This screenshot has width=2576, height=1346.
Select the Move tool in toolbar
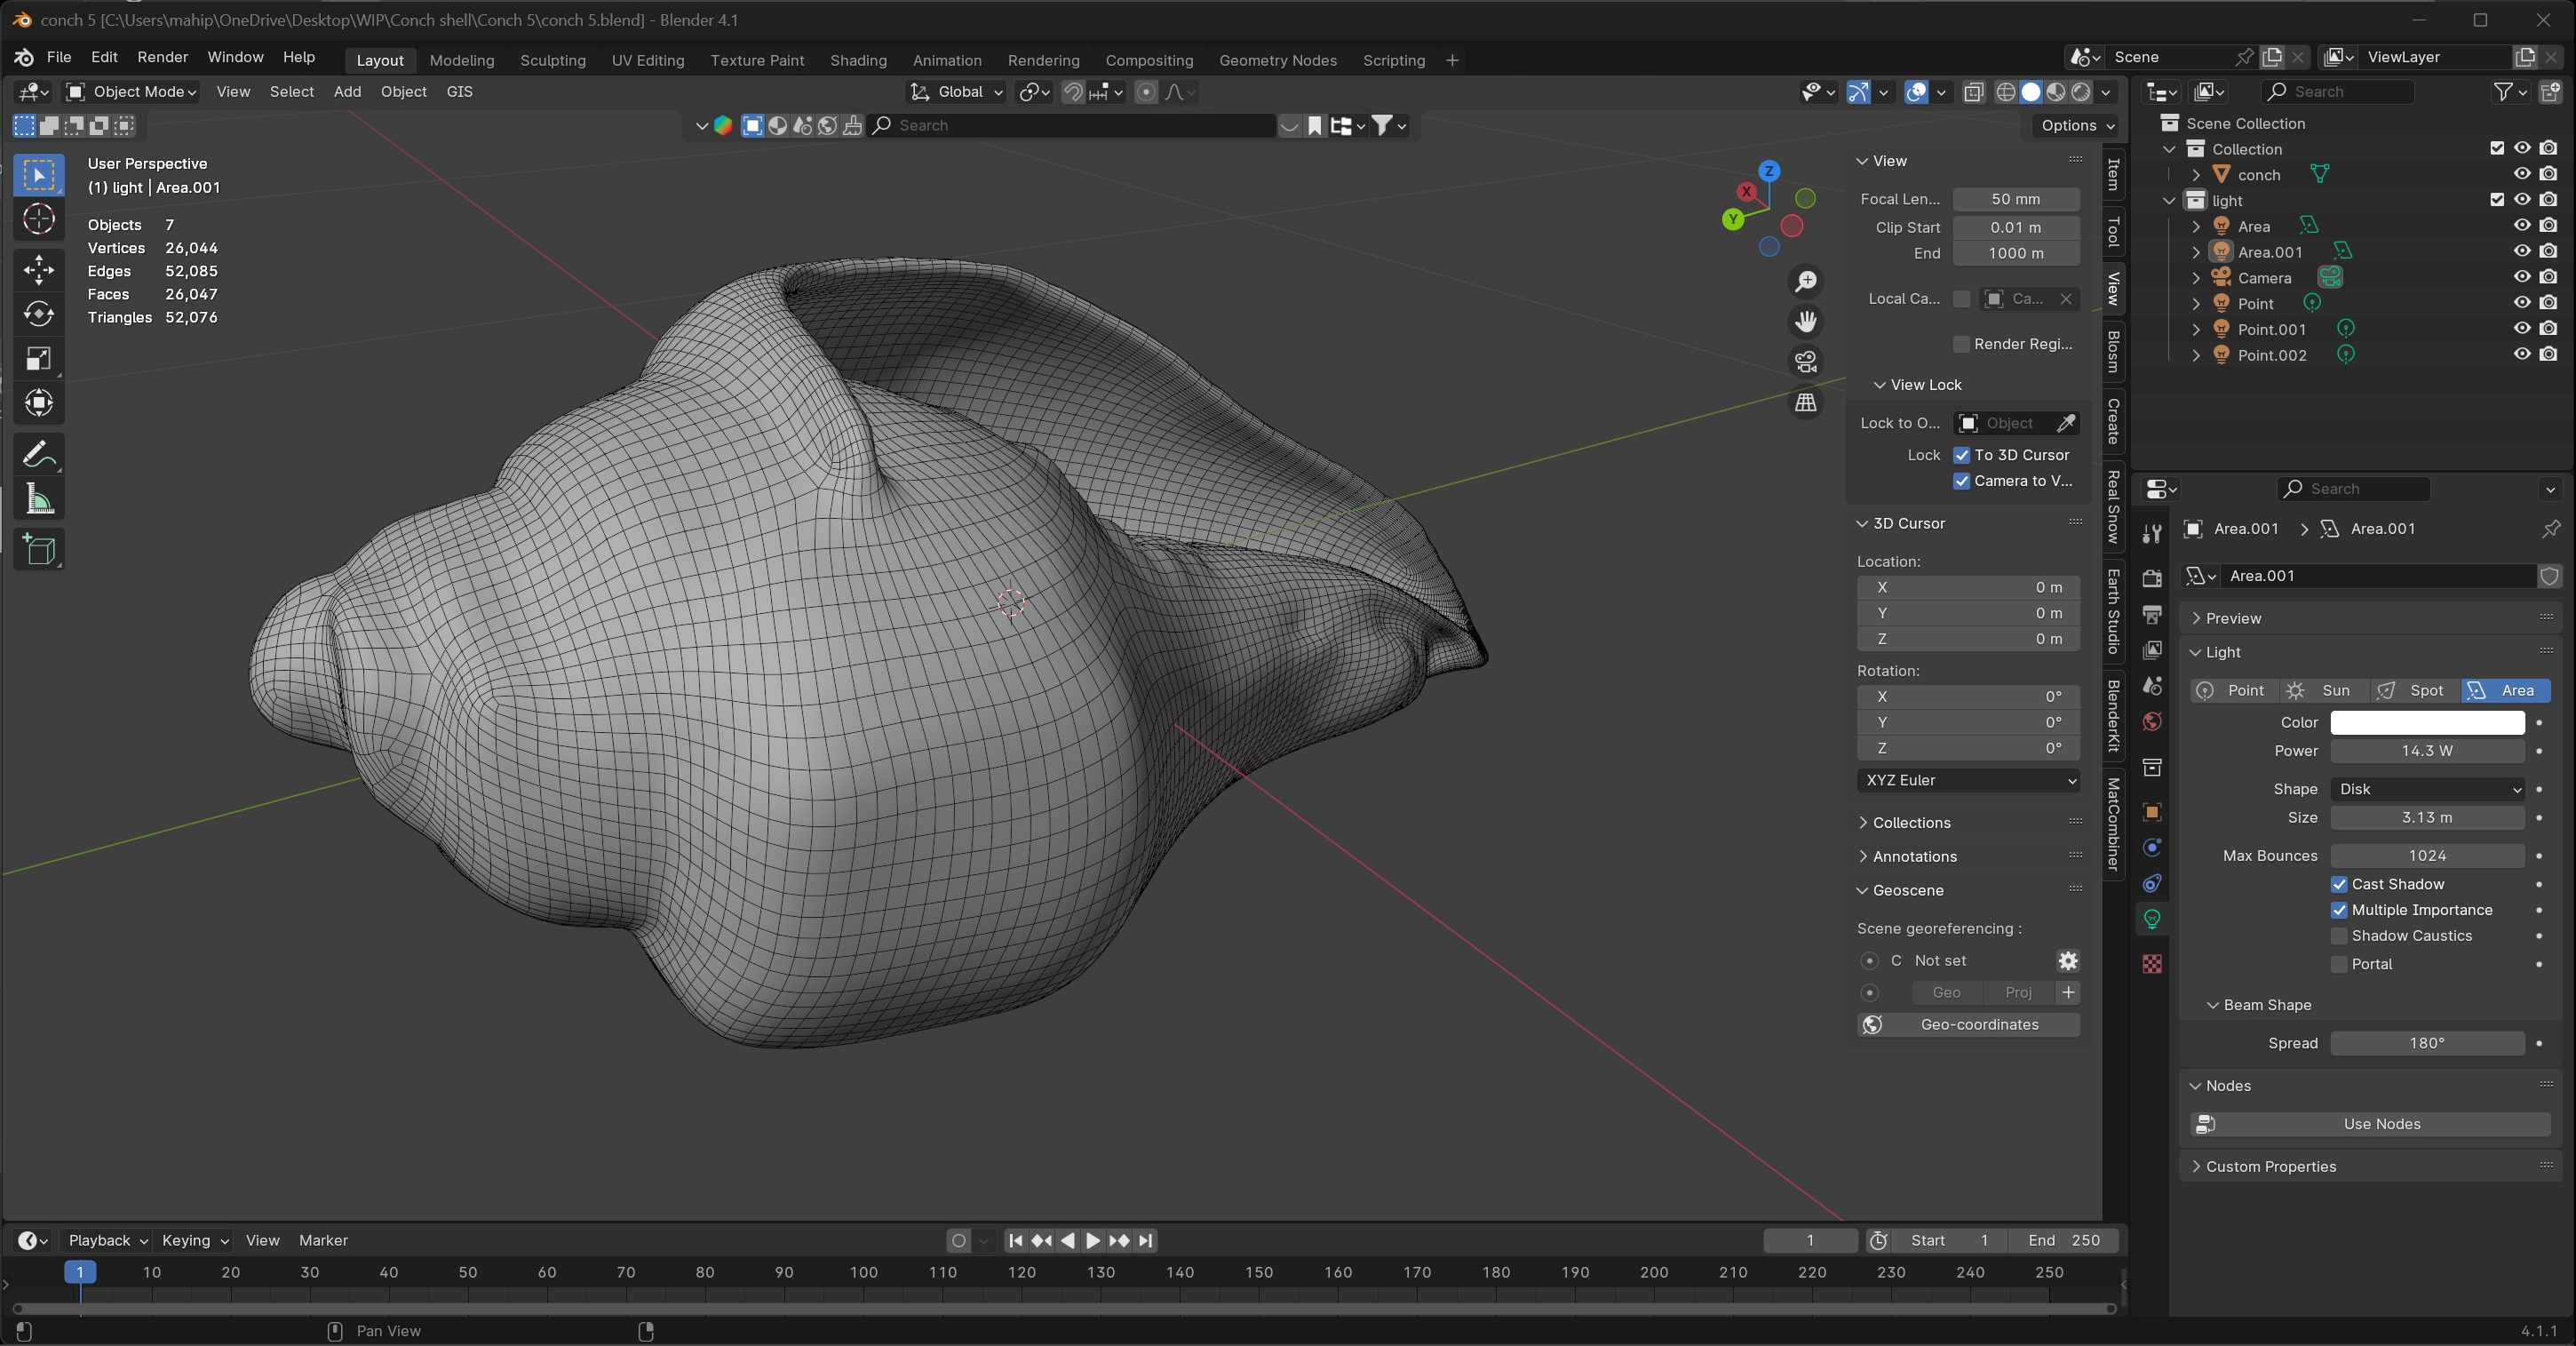pyautogui.click(x=39, y=269)
